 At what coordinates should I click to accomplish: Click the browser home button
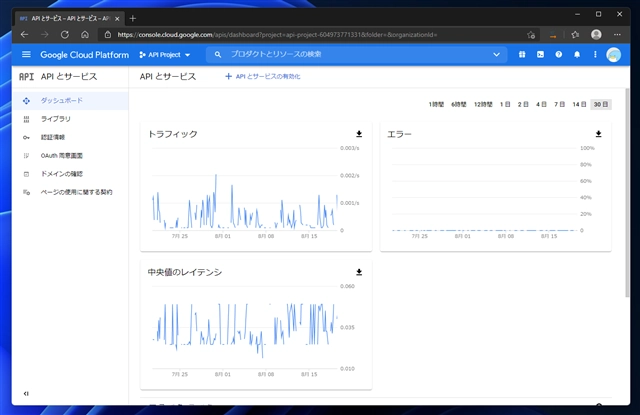pyautogui.click(x=85, y=35)
